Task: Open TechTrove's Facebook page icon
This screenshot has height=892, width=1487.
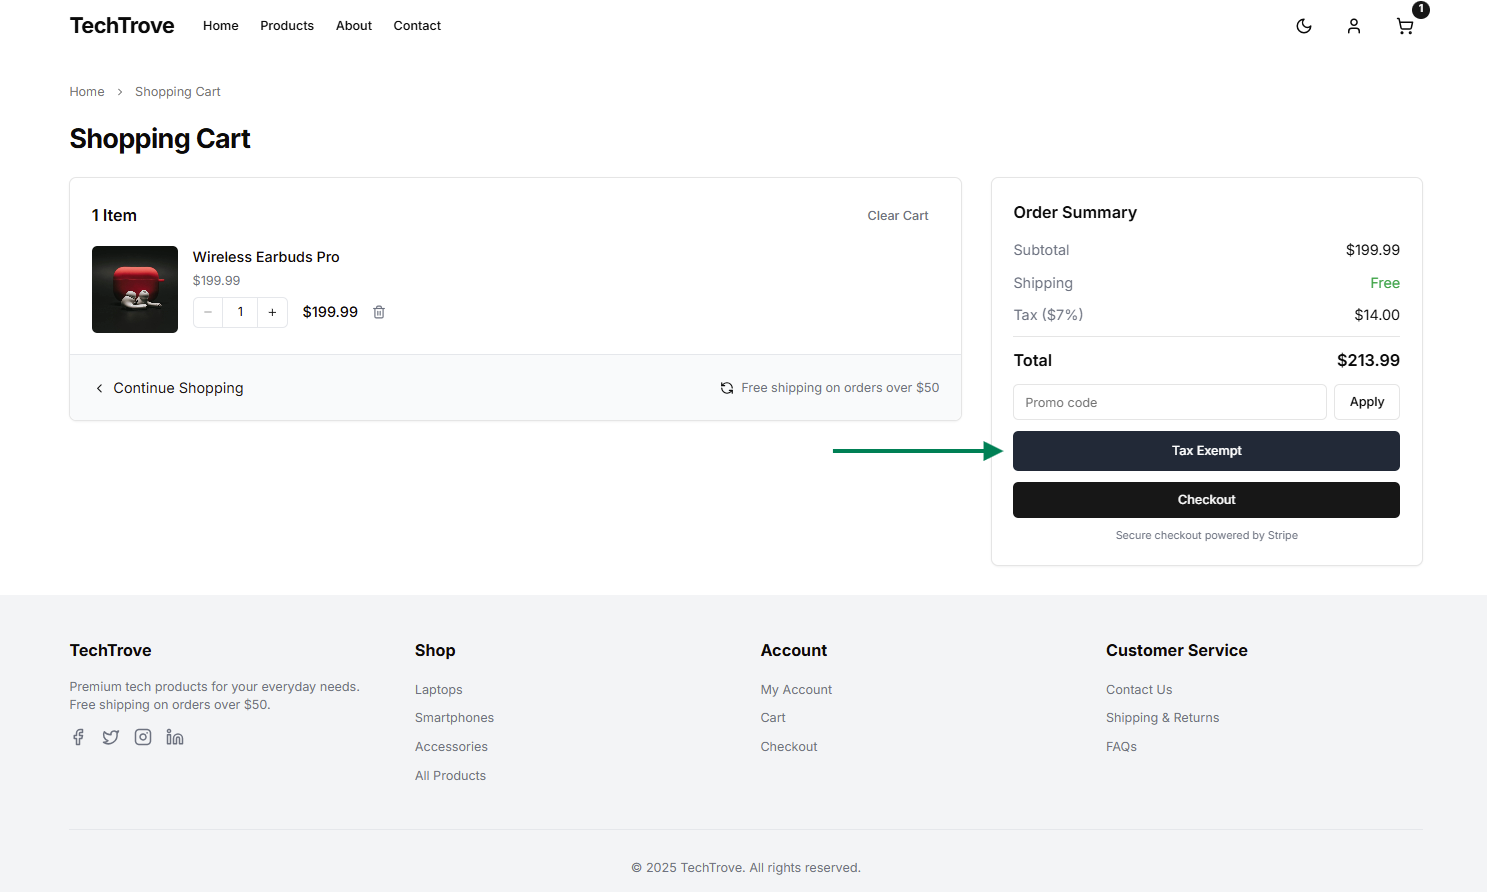Action: coord(78,737)
